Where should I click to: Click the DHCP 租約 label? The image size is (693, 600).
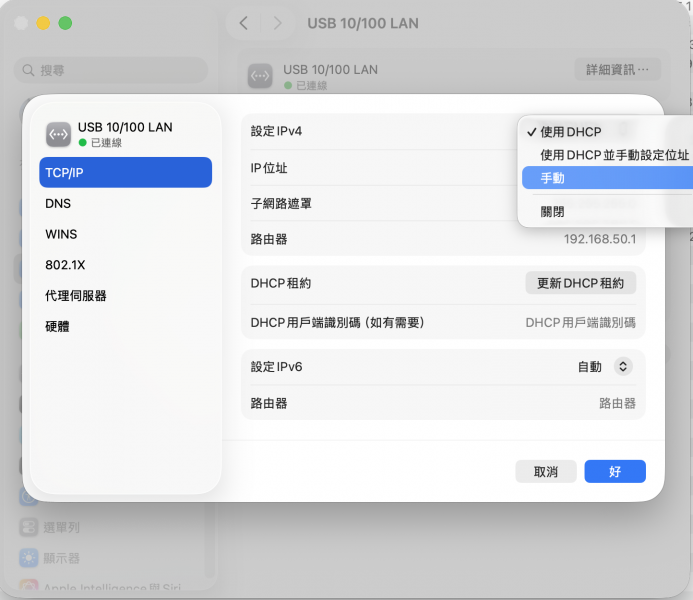tap(281, 283)
